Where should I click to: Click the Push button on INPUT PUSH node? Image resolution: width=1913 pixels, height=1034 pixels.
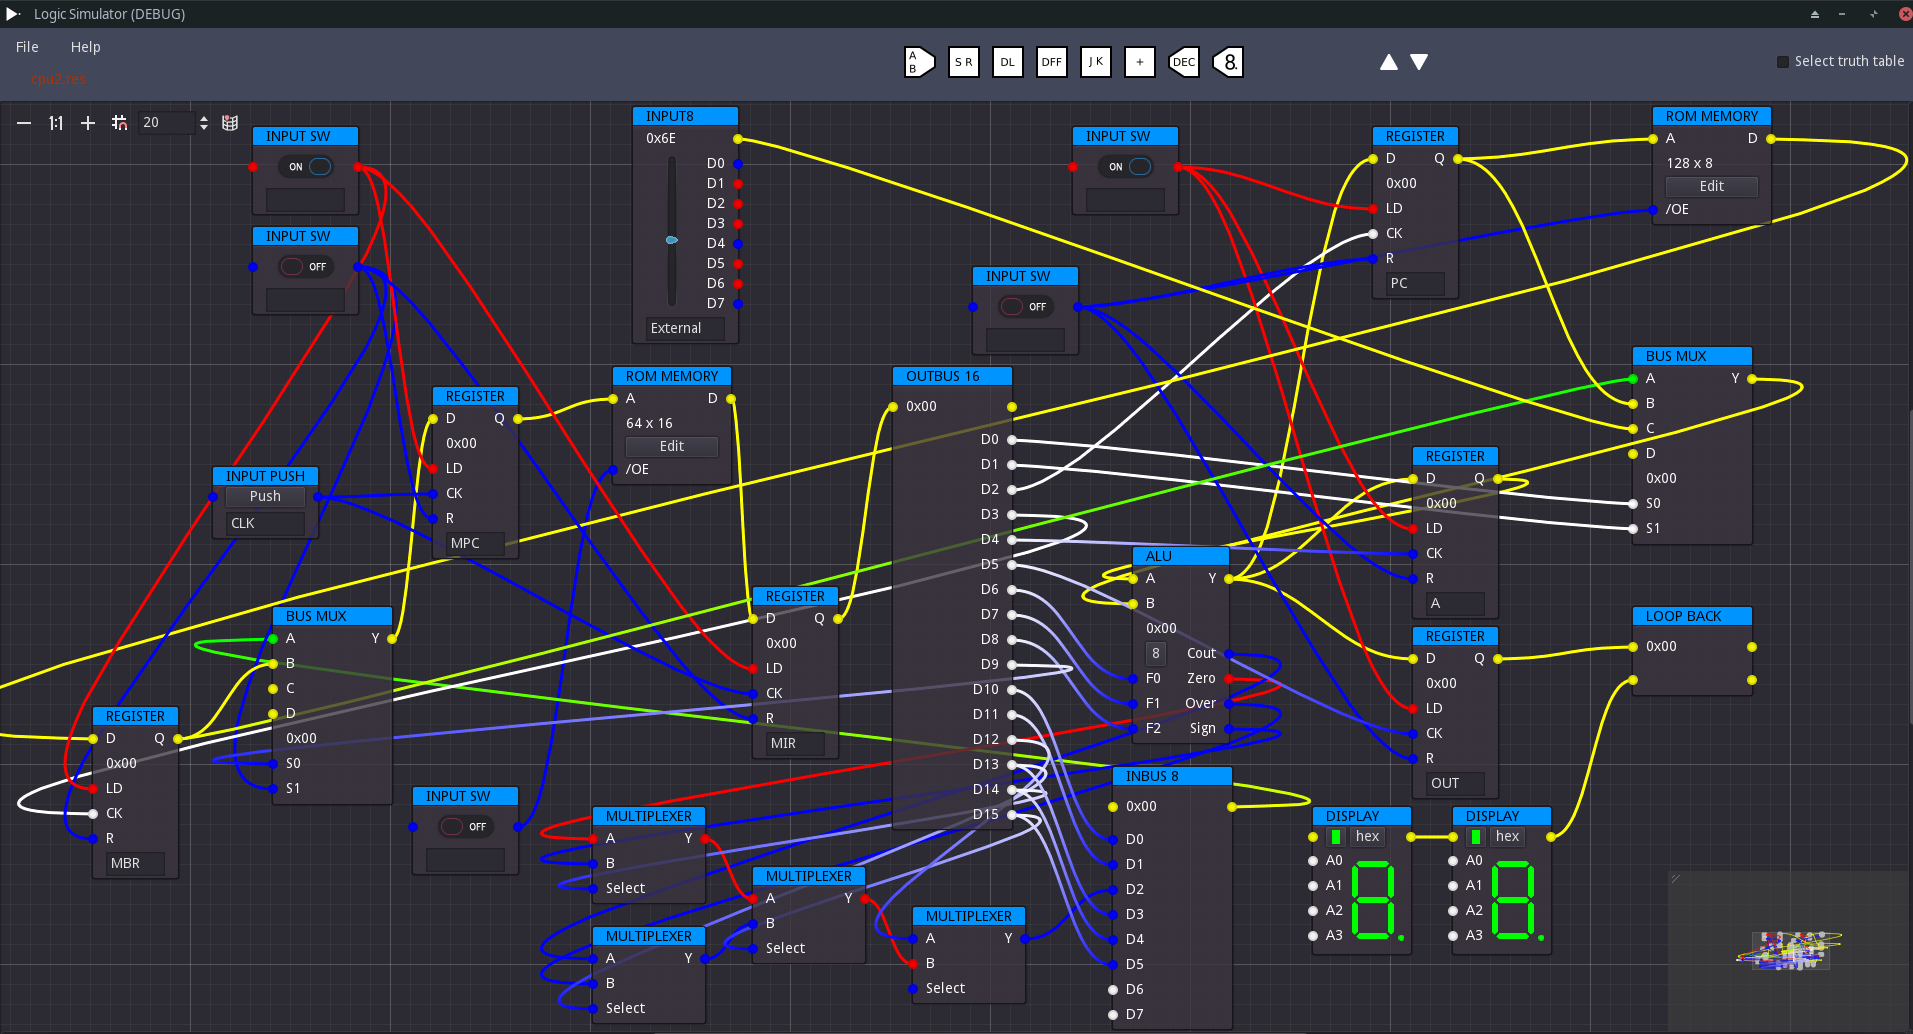point(265,496)
